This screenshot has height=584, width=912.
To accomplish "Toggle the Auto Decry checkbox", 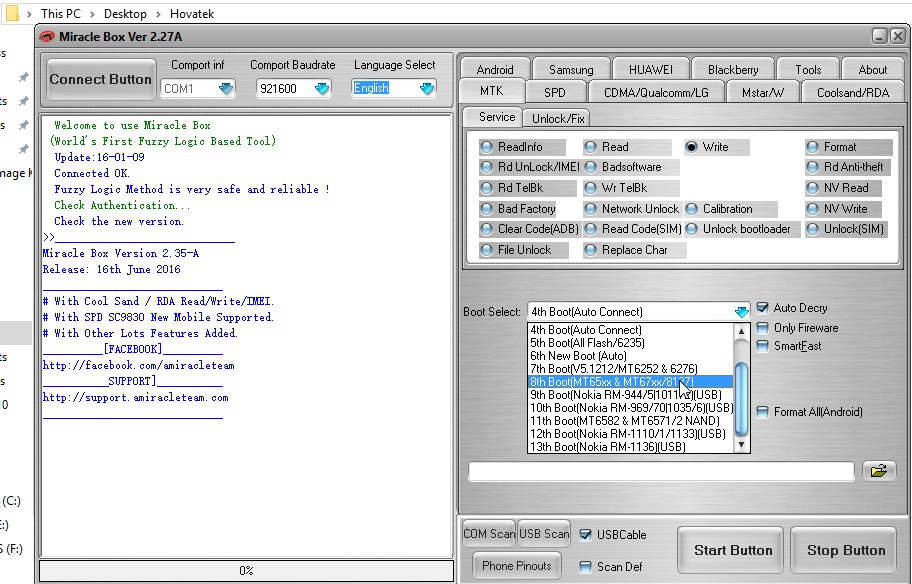I will [x=763, y=308].
